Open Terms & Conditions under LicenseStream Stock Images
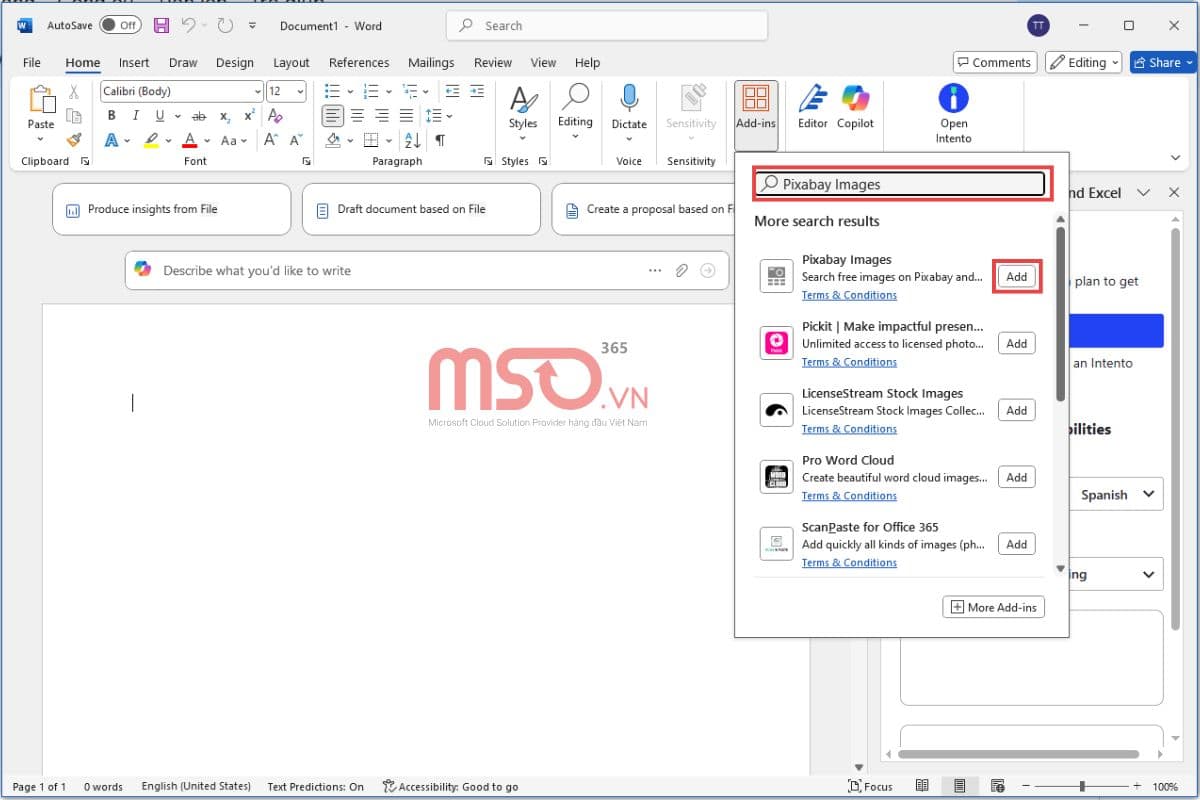Image resolution: width=1200 pixels, height=800 pixels. [x=849, y=429]
